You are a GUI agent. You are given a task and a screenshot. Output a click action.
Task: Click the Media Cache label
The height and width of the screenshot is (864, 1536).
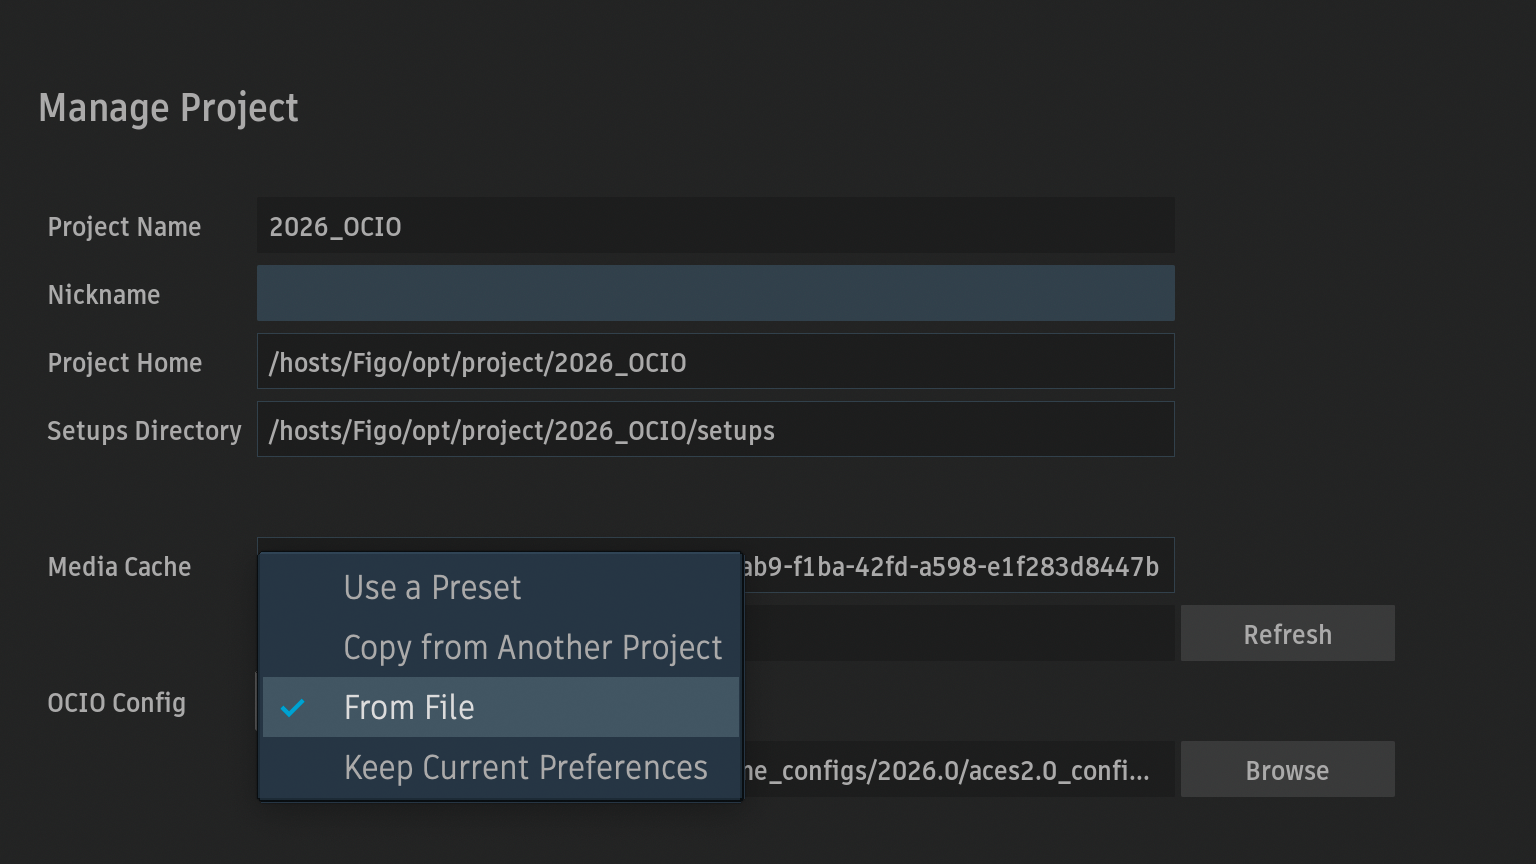(119, 567)
